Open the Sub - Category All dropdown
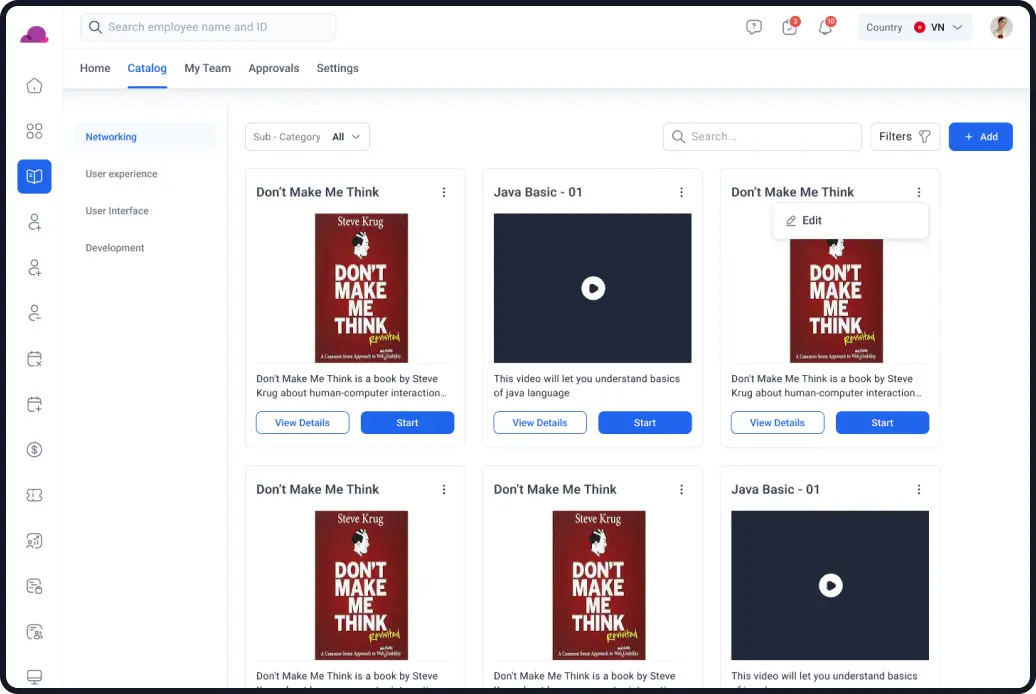The width and height of the screenshot is (1036, 694). click(x=307, y=137)
